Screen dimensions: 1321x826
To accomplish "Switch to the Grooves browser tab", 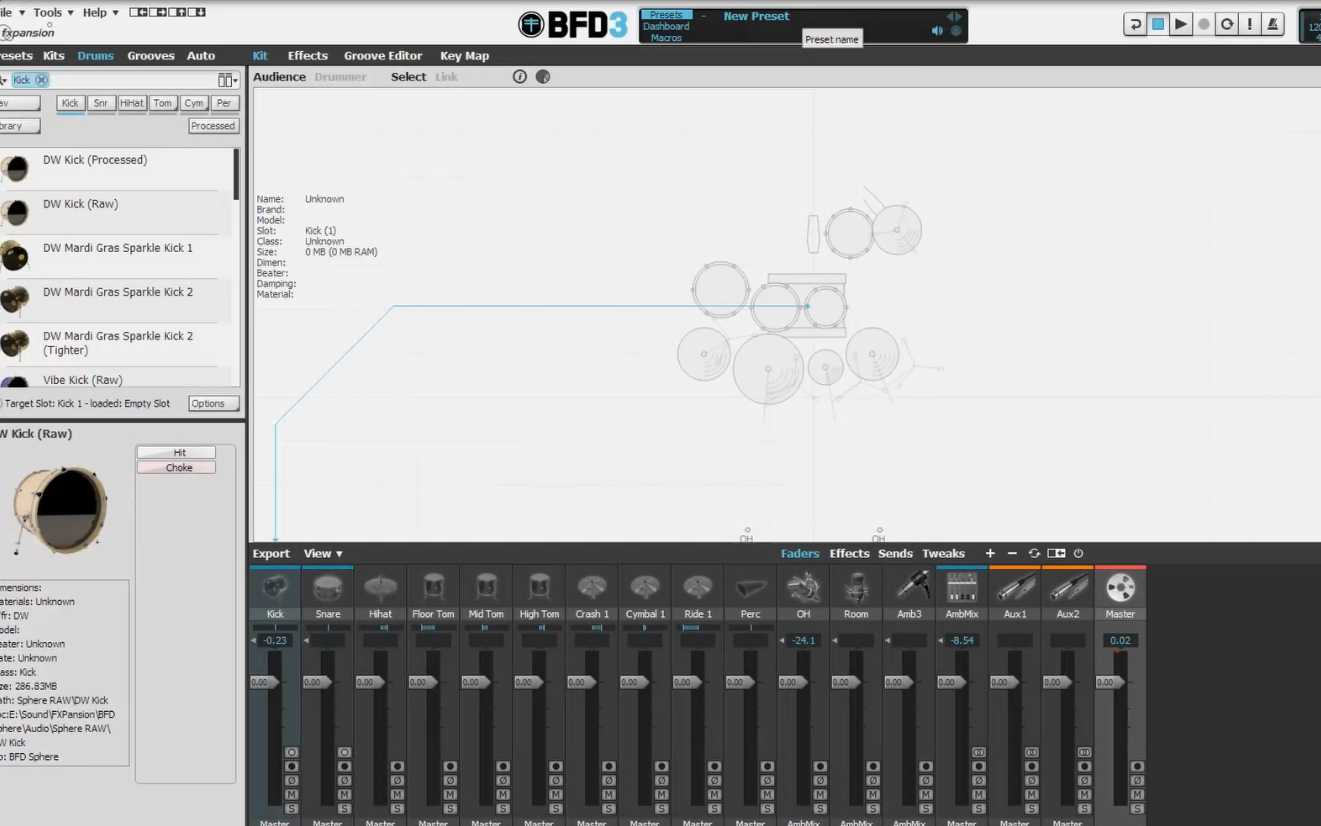I will (x=151, y=56).
